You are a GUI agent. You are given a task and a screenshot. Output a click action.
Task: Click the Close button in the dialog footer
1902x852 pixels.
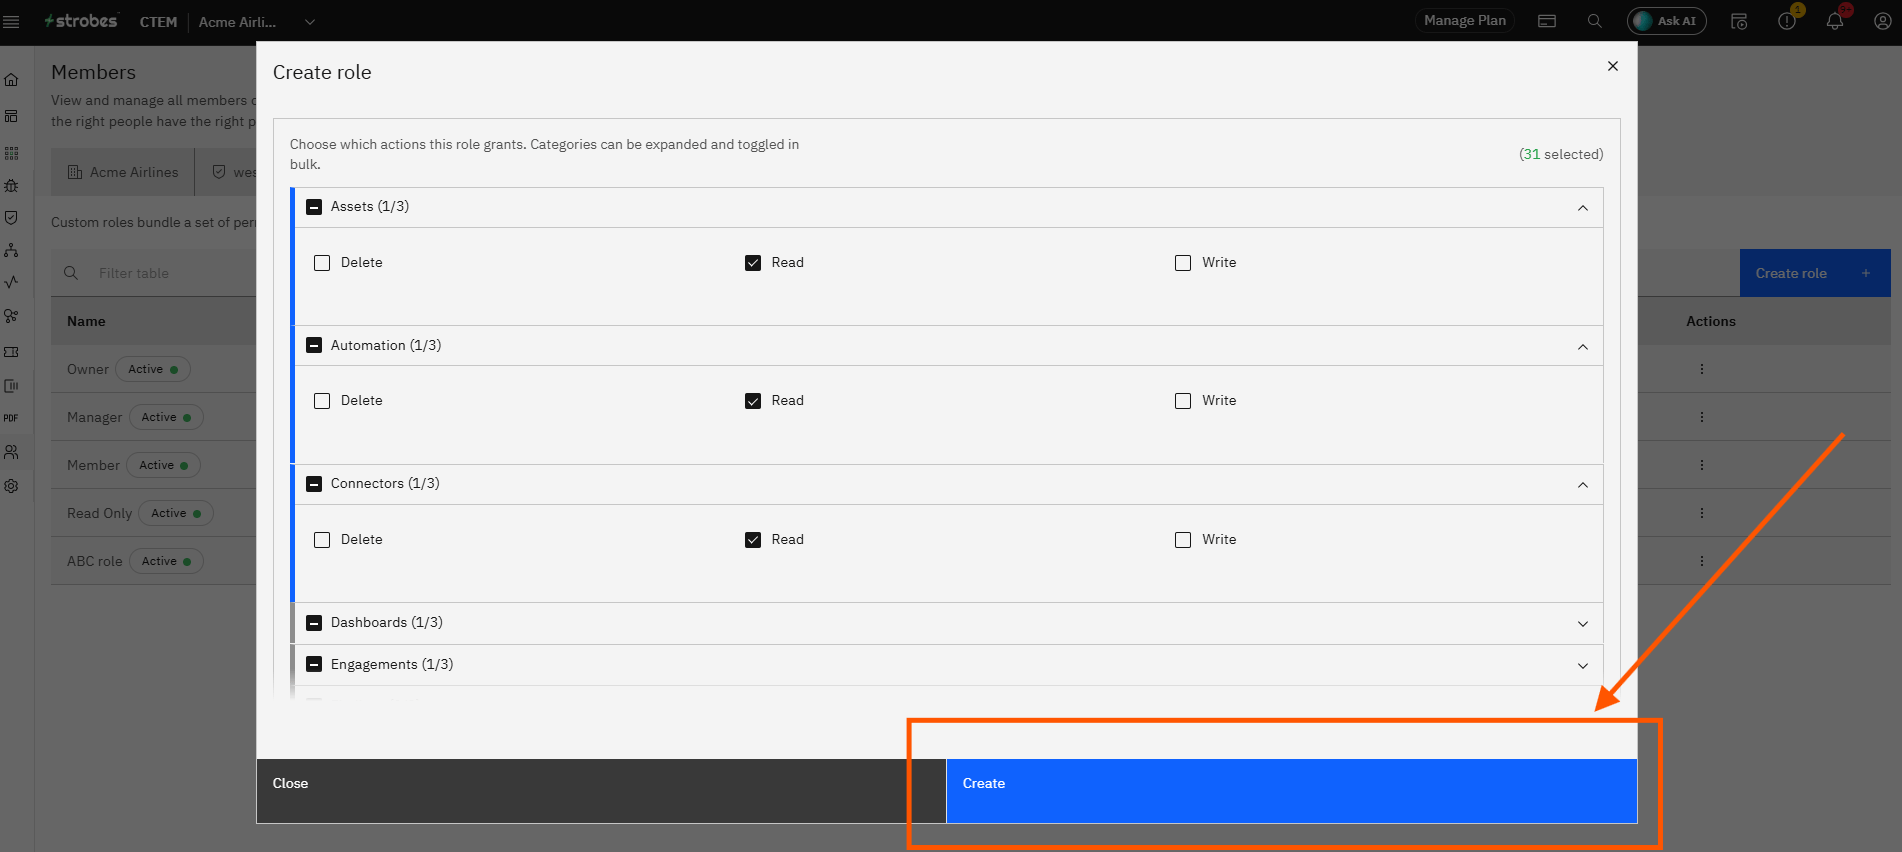tap(601, 791)
